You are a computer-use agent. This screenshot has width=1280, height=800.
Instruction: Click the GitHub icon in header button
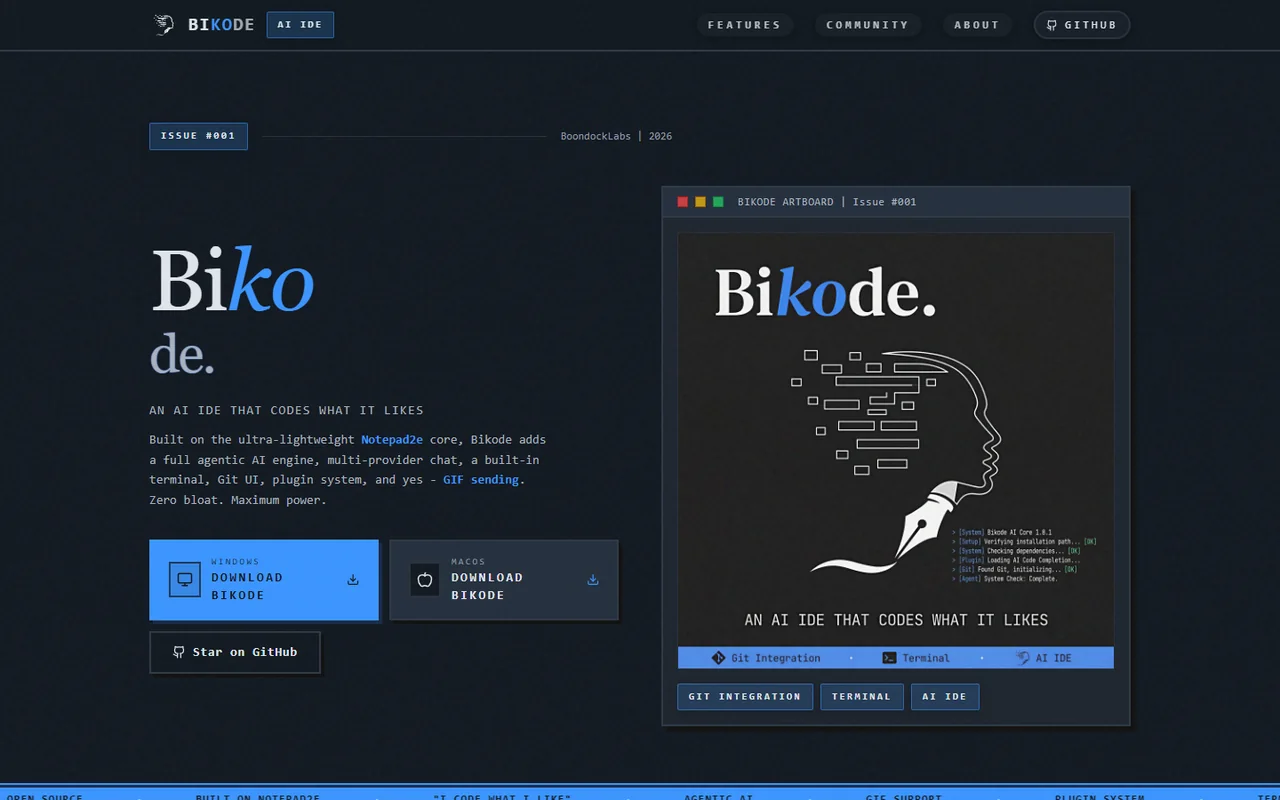tap(1052, 25)
